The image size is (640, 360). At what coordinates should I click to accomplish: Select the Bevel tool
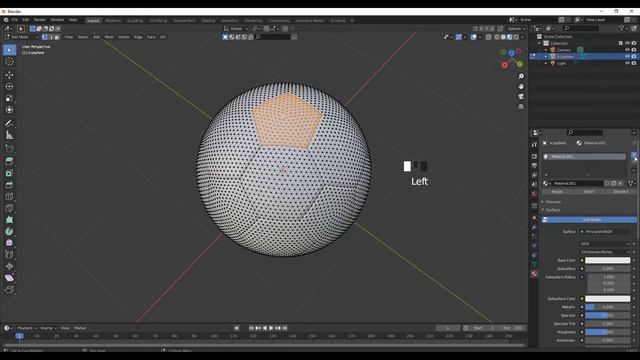9,185
